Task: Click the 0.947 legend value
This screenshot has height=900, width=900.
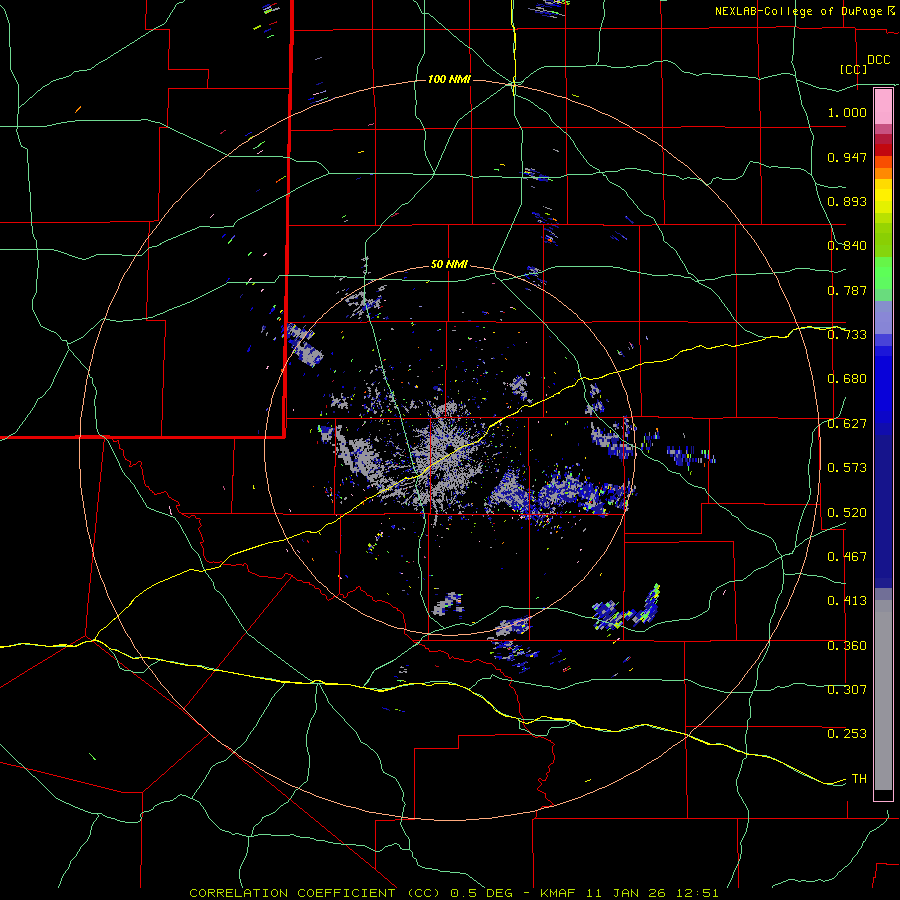Action: point(847,157)
